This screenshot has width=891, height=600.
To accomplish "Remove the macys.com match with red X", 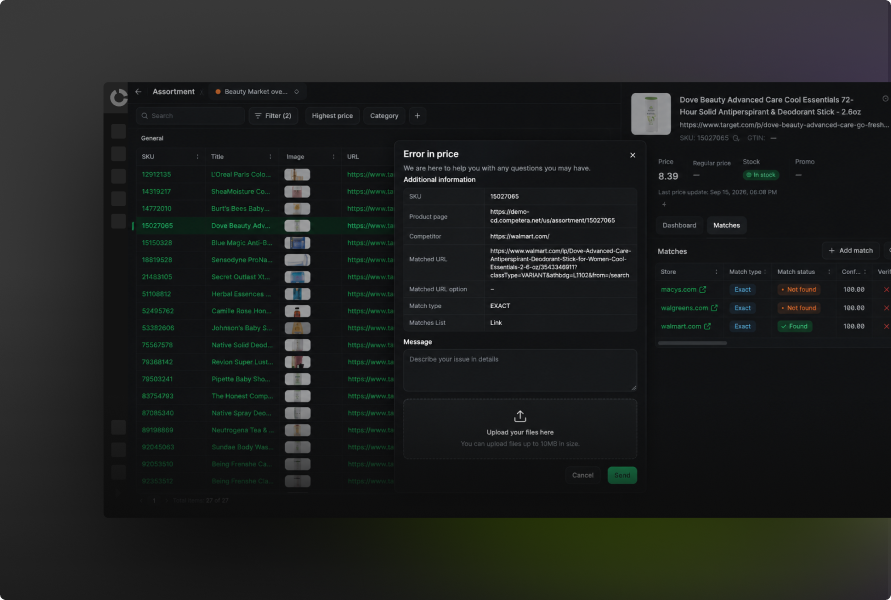I will (x=886, y=289).
